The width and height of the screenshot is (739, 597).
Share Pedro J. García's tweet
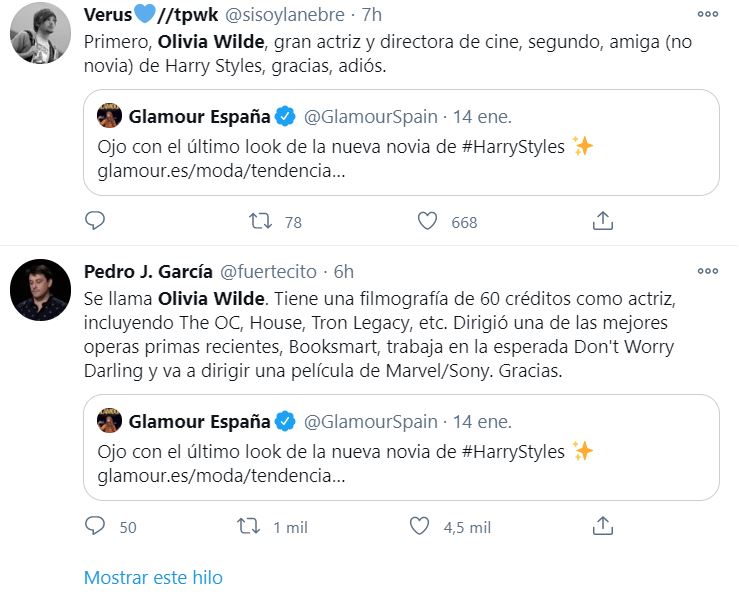click(603, 525)
